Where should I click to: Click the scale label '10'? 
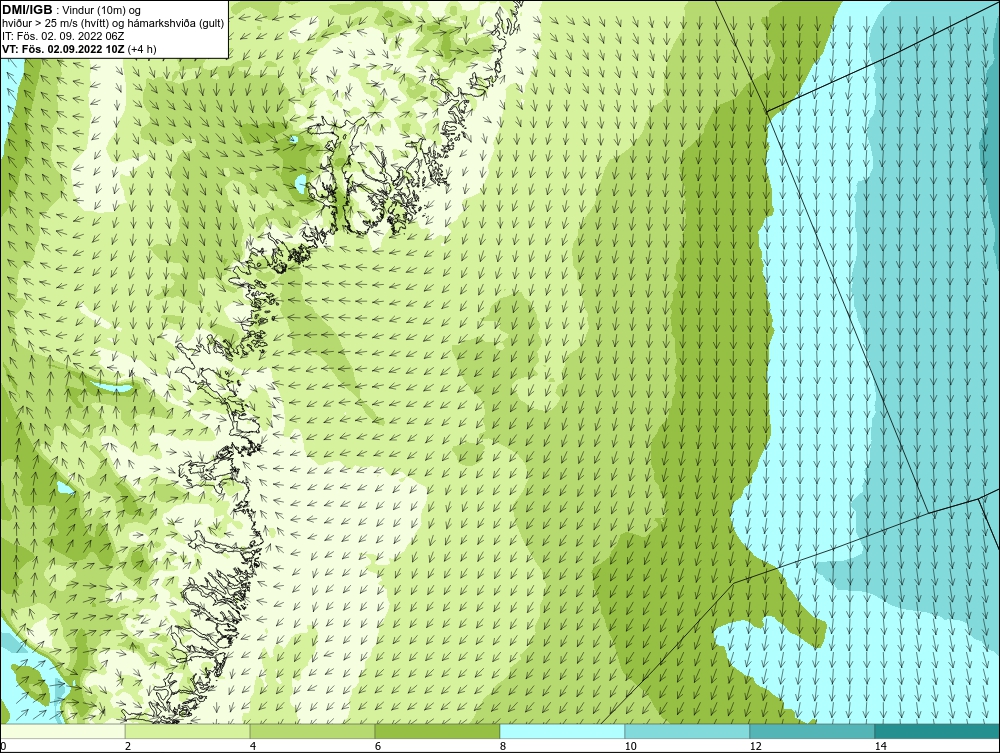pyautogui.click(x=630, y=747)
